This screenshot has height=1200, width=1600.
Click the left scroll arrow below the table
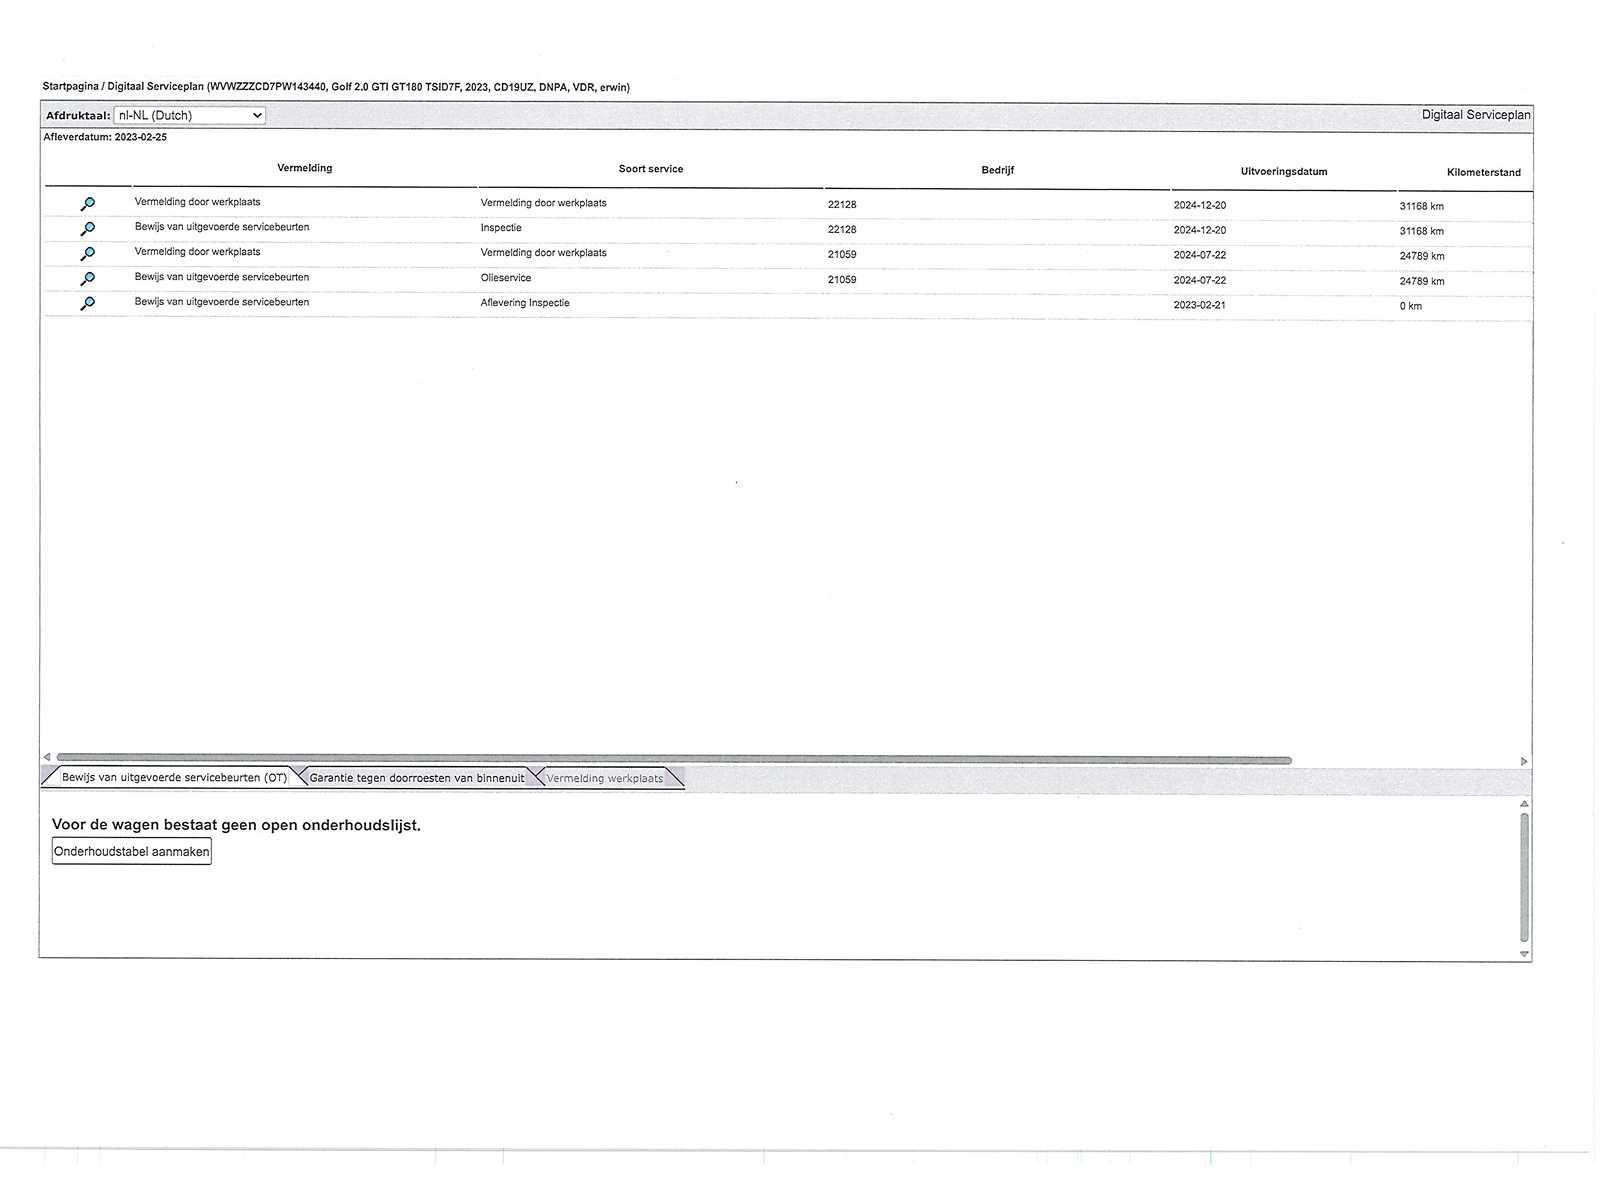pyautogui.click(x=47, y=757)
